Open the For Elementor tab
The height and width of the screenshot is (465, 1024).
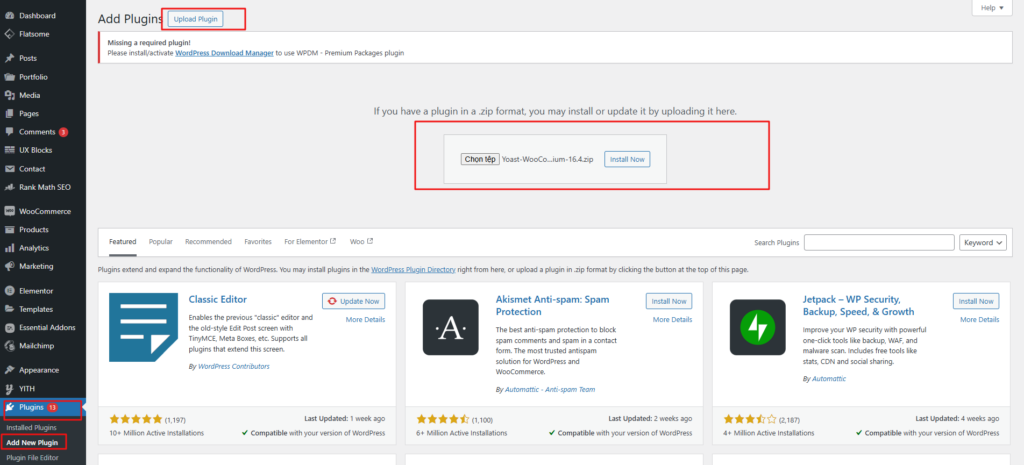point(310,242)
